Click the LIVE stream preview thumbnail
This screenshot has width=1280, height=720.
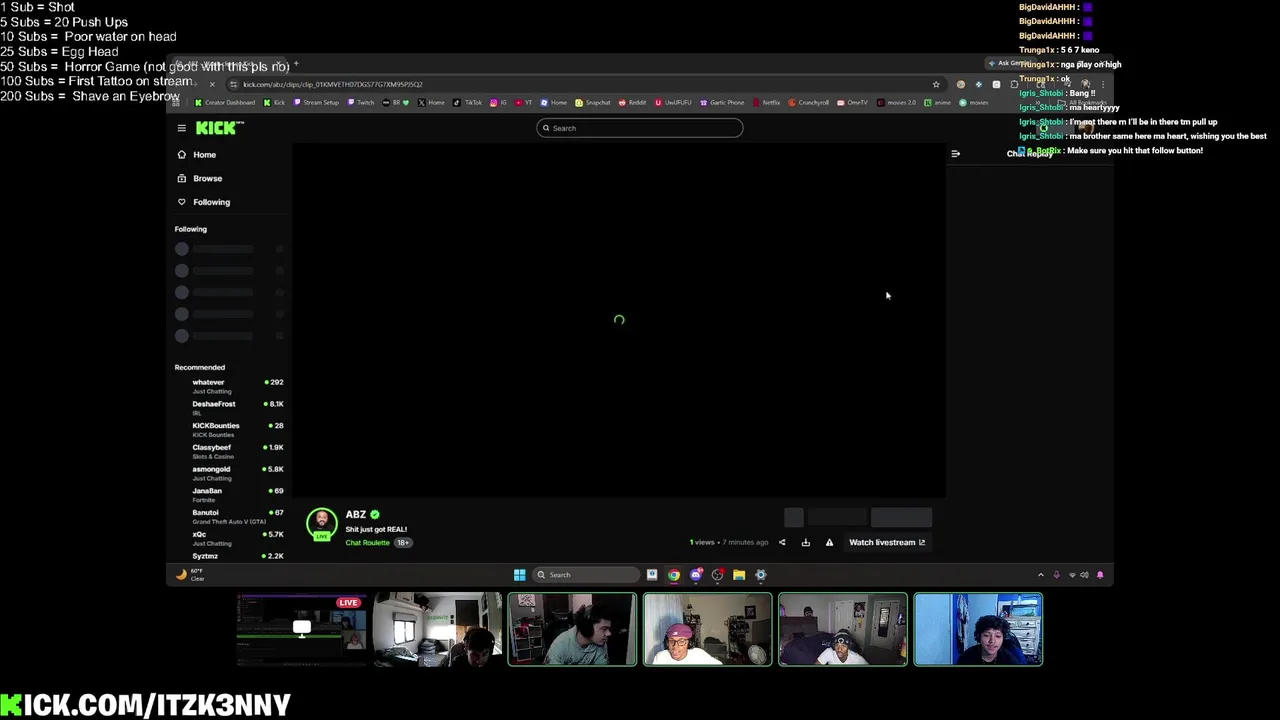(x=301, y=629)
